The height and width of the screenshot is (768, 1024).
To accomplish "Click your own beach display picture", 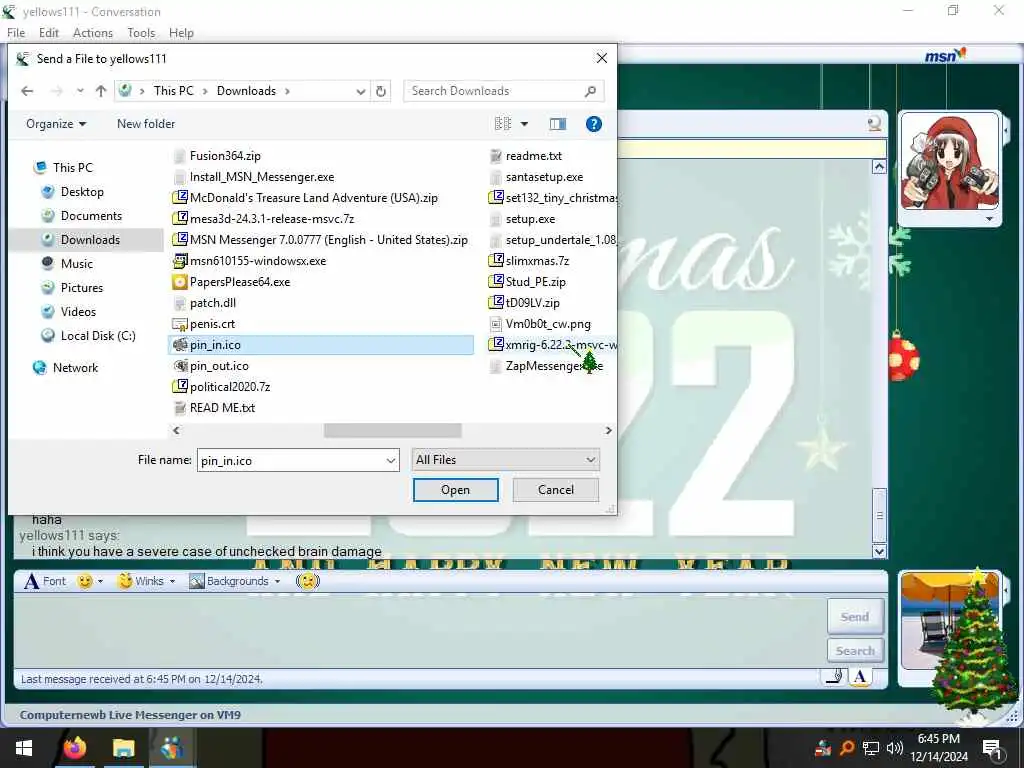I will click(950, 620).
